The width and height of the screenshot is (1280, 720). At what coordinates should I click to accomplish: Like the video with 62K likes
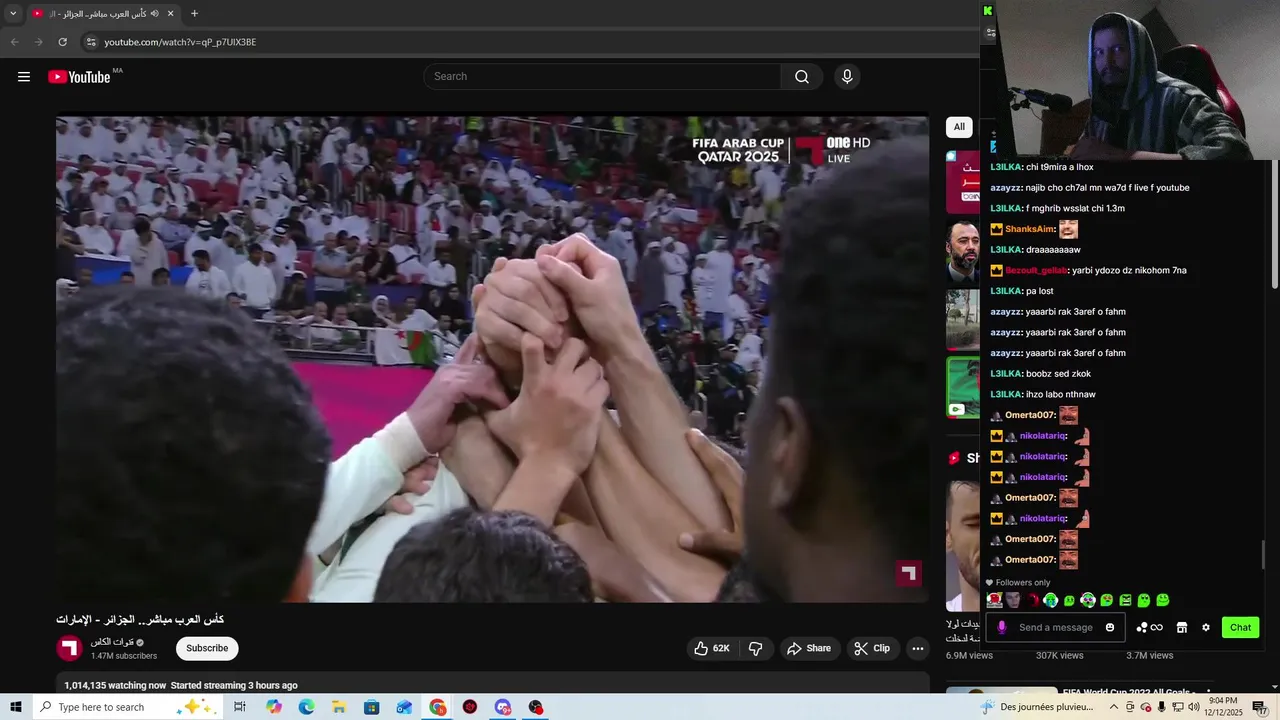(712, 648)
